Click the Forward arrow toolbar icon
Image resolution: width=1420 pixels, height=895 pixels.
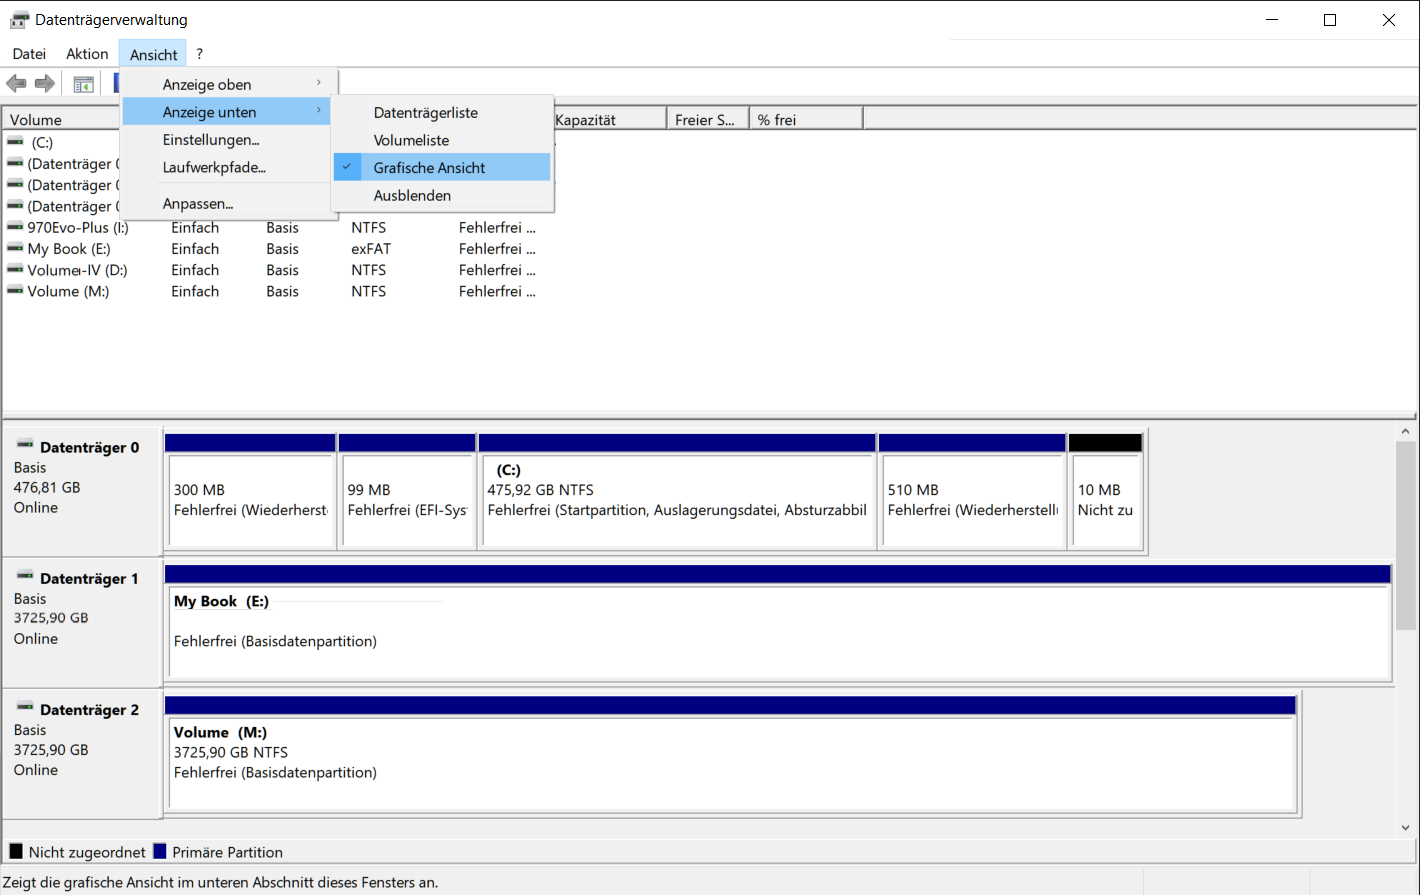(44, 84)
